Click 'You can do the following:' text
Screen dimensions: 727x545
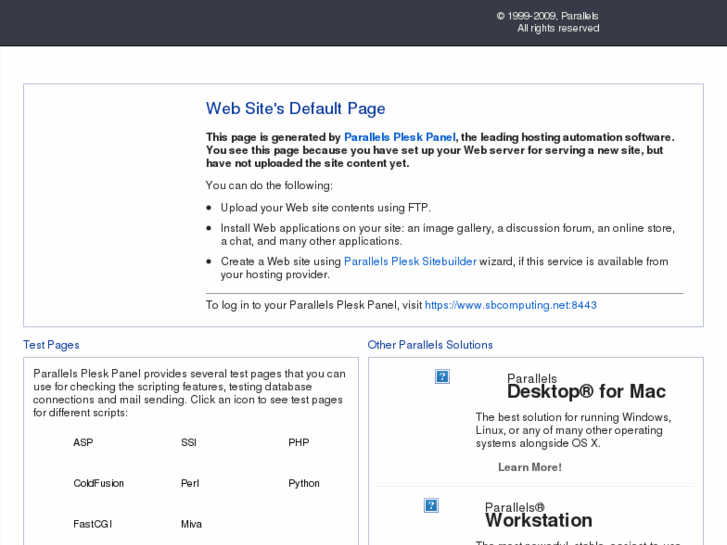269,186
